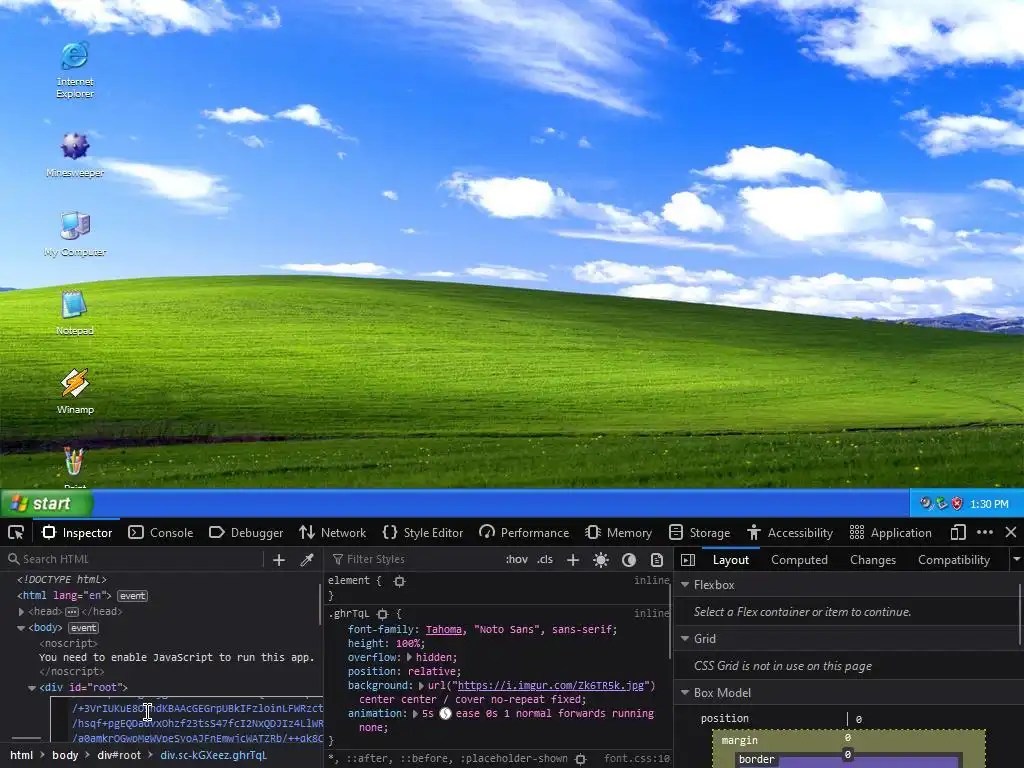Open the animation timing function editor swatch

click(x=445, y=714)
